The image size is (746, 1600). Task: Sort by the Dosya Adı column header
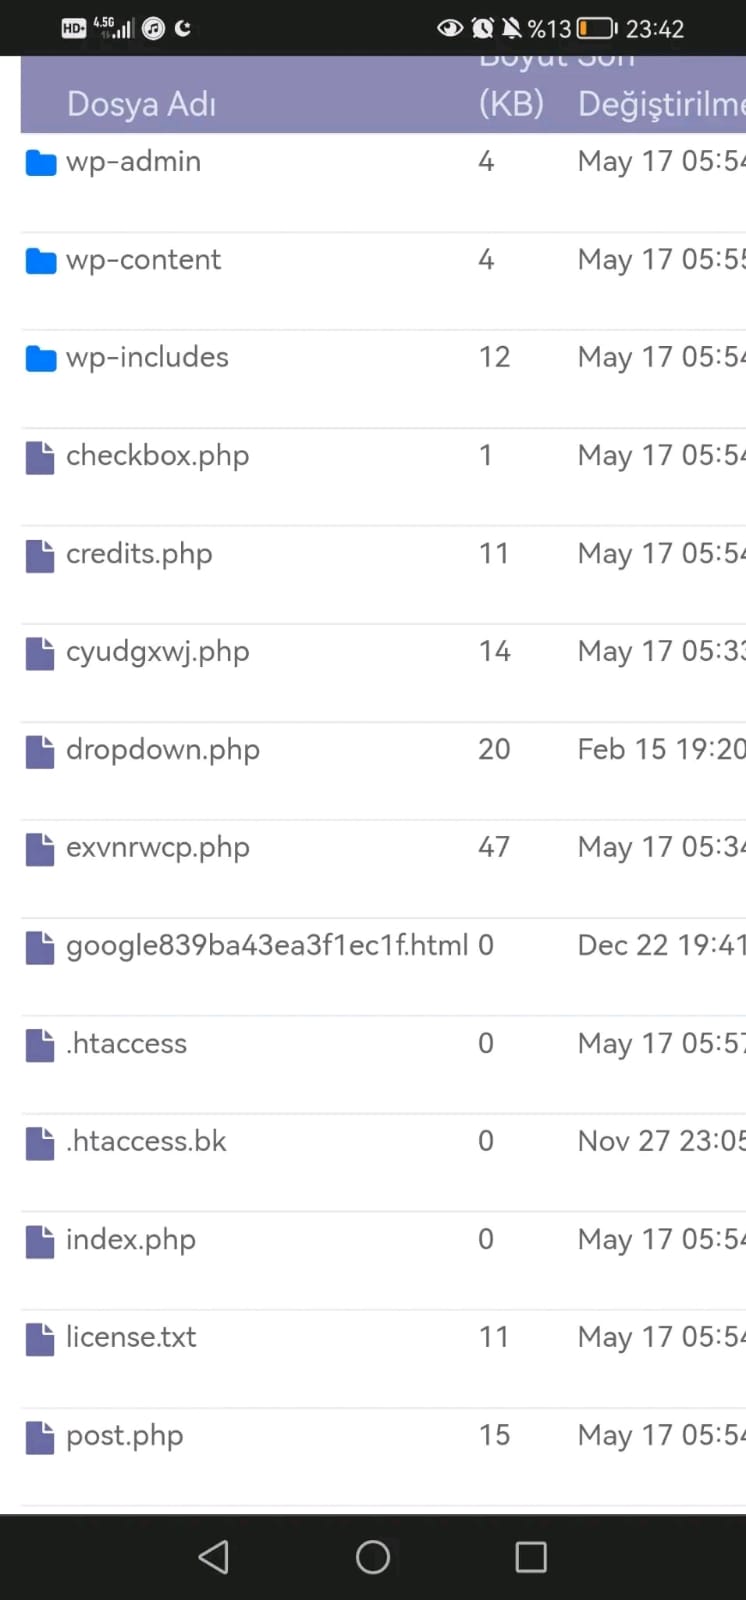point(141,104)
